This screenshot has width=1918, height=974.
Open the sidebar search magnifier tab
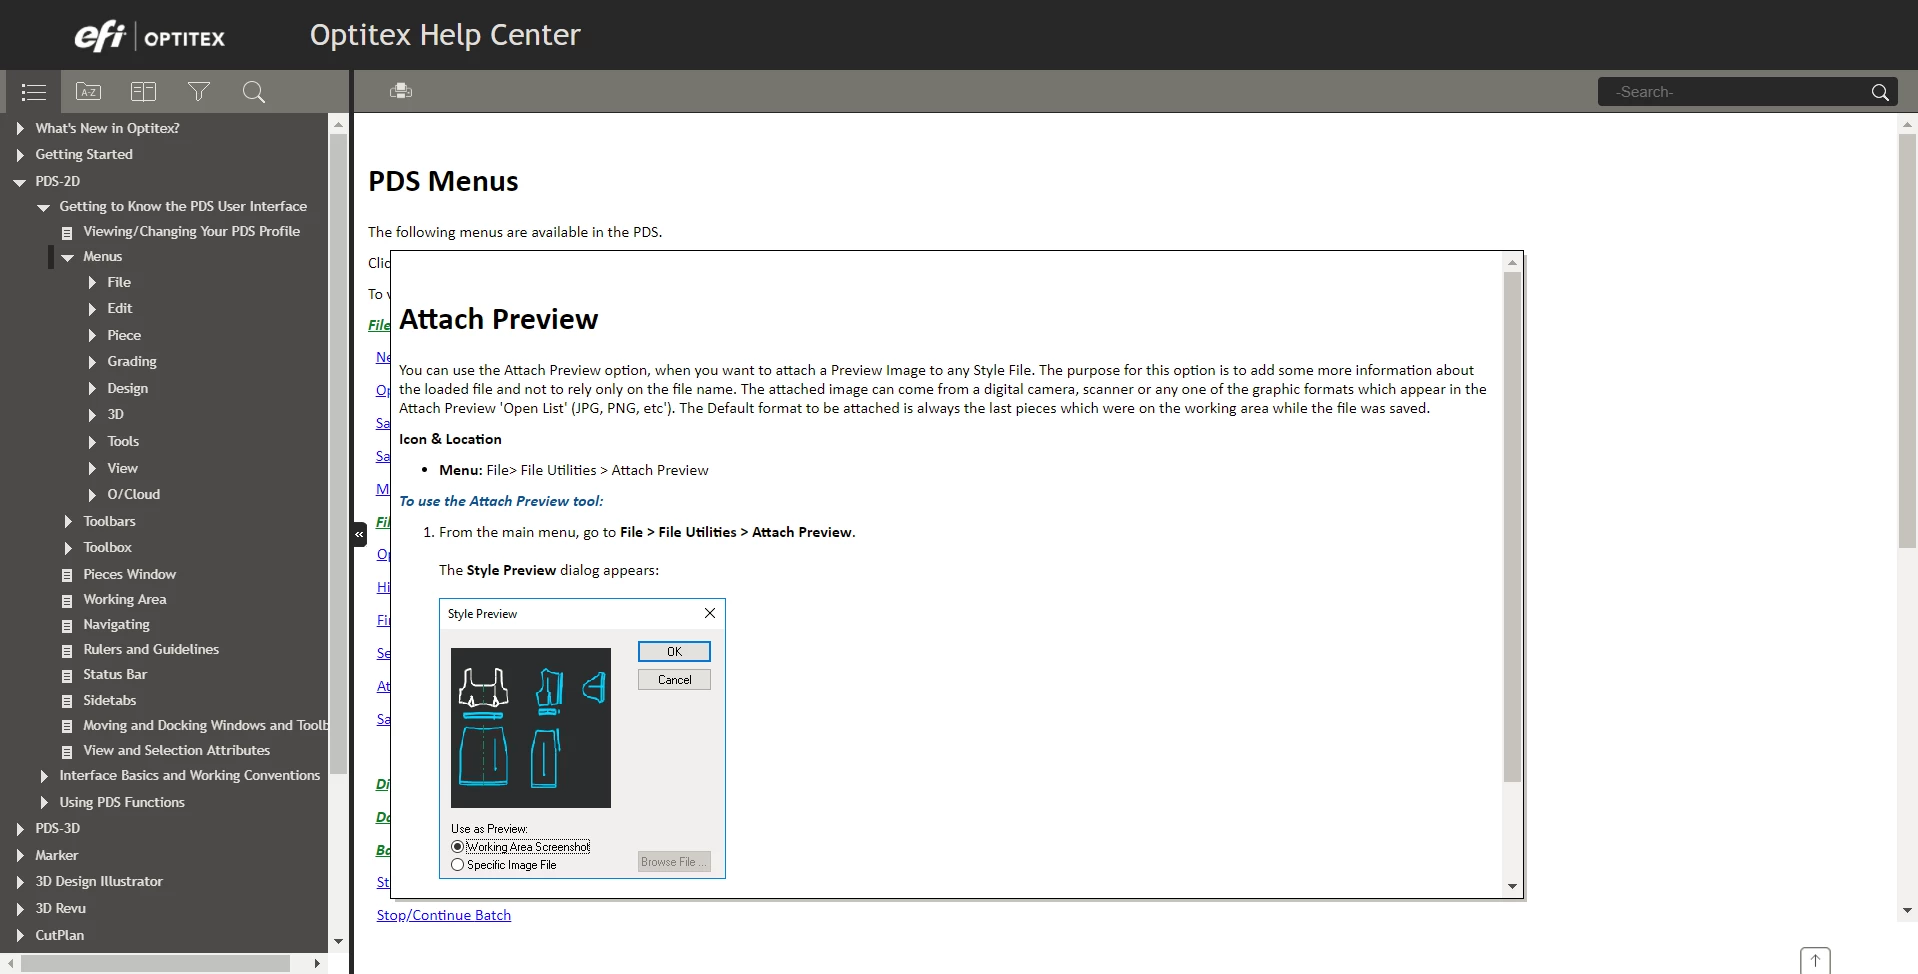tap(254, 92)
